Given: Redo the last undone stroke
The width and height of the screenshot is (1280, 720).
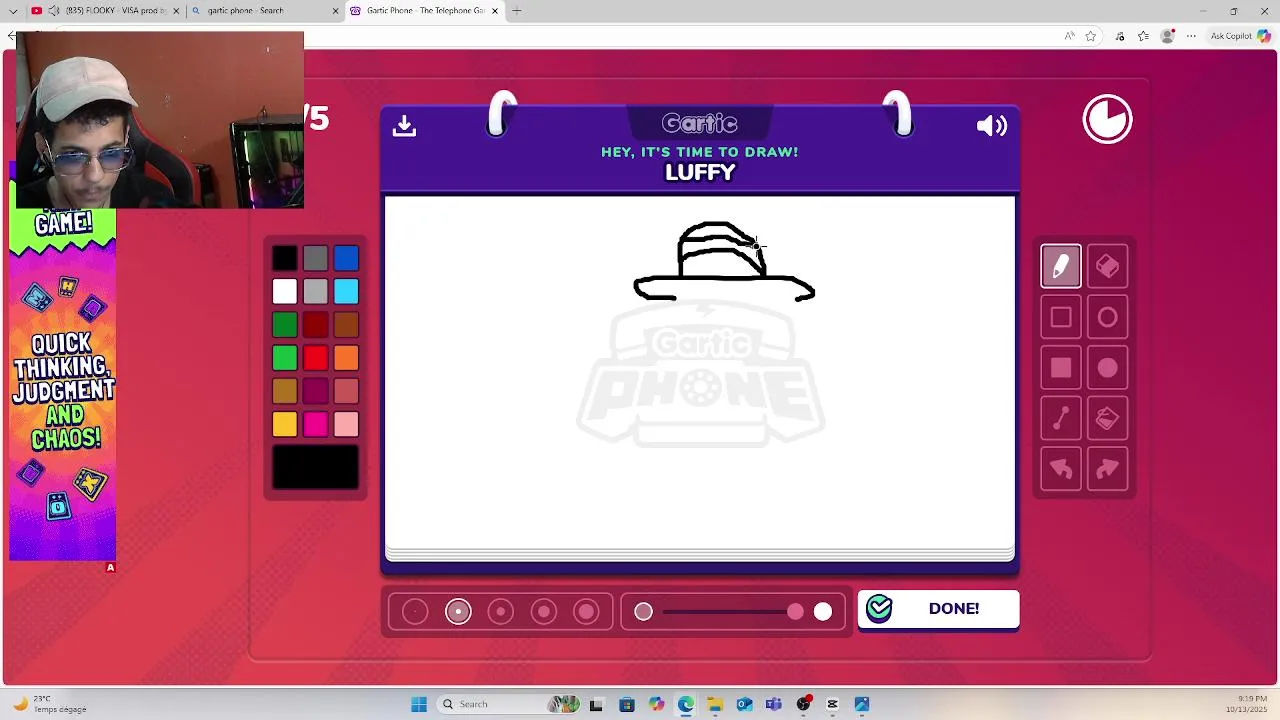Looking at the screenshot, I should pyautogui.click(x=1107, y=470).
